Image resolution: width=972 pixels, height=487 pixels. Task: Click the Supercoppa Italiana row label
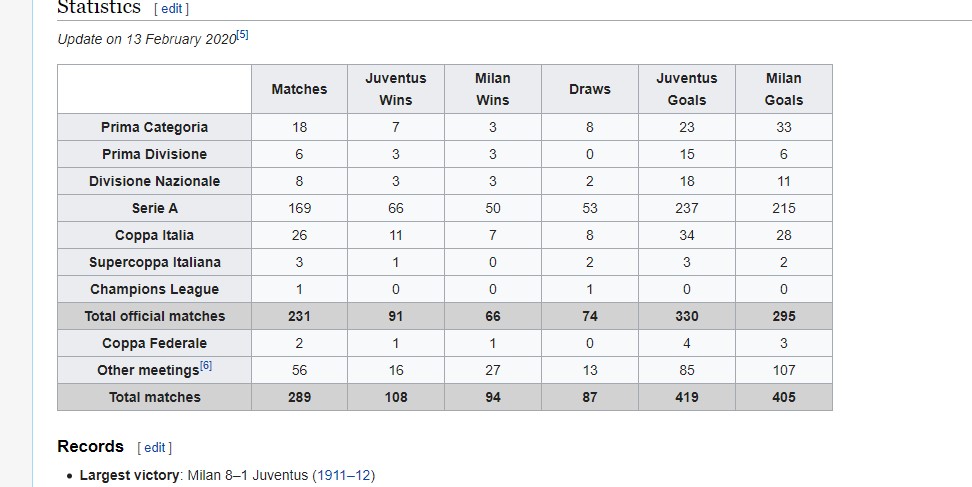[x=154, y=262]
